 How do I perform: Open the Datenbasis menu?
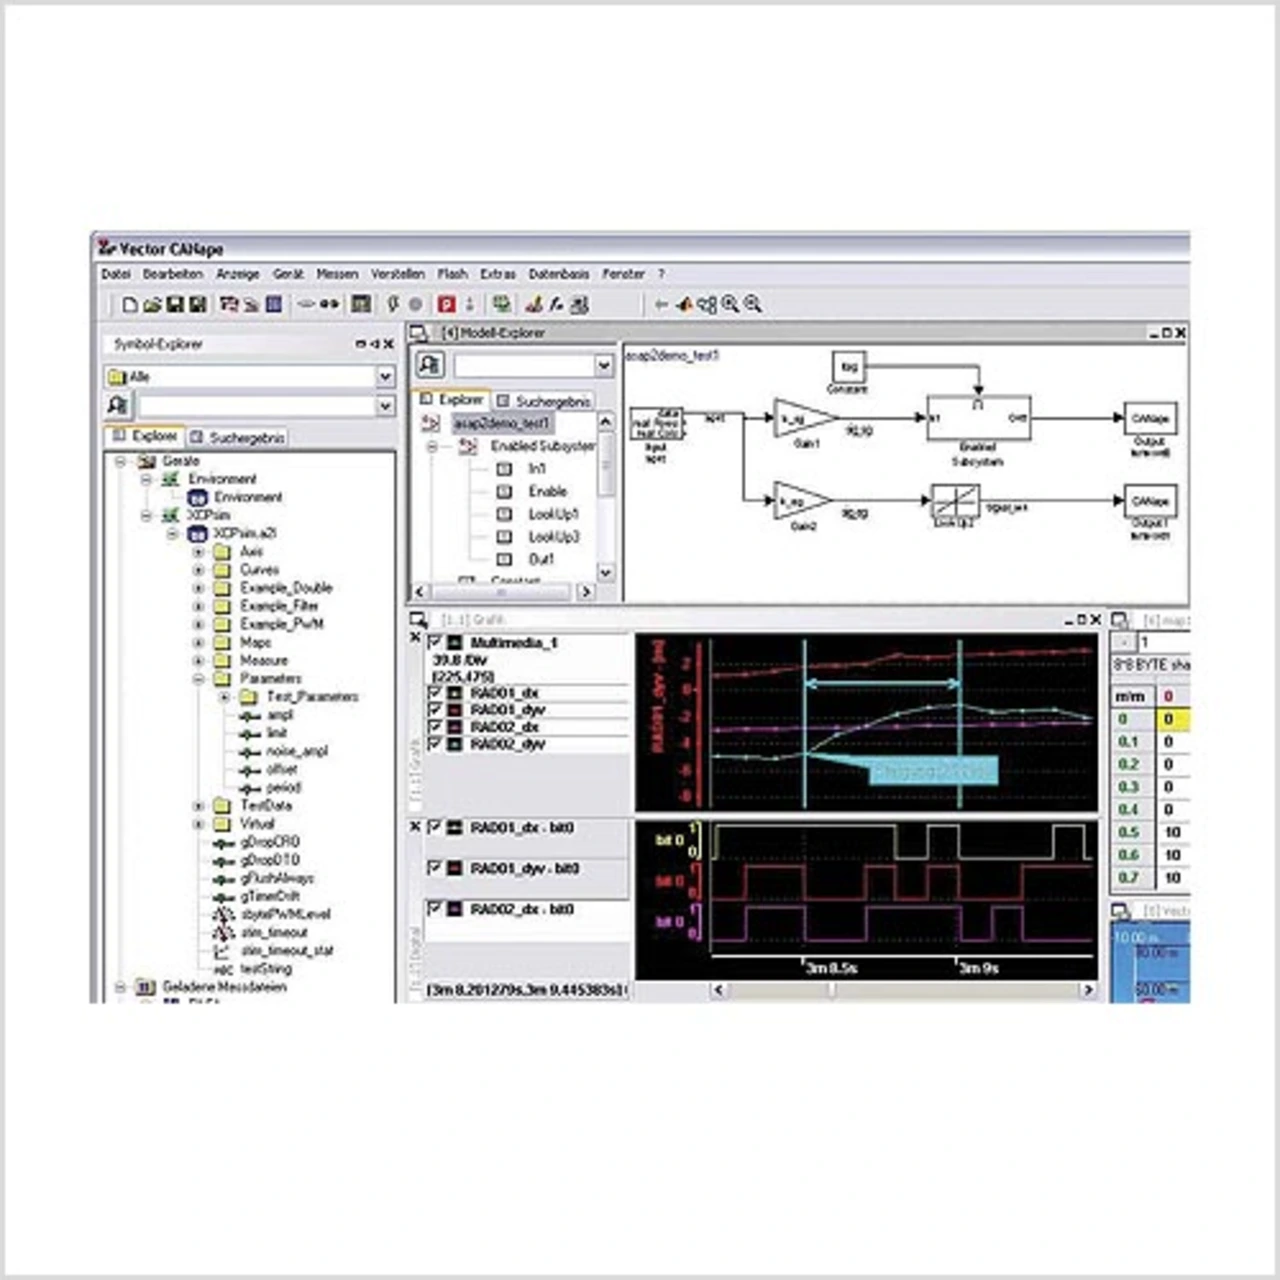tap(558, 274)
